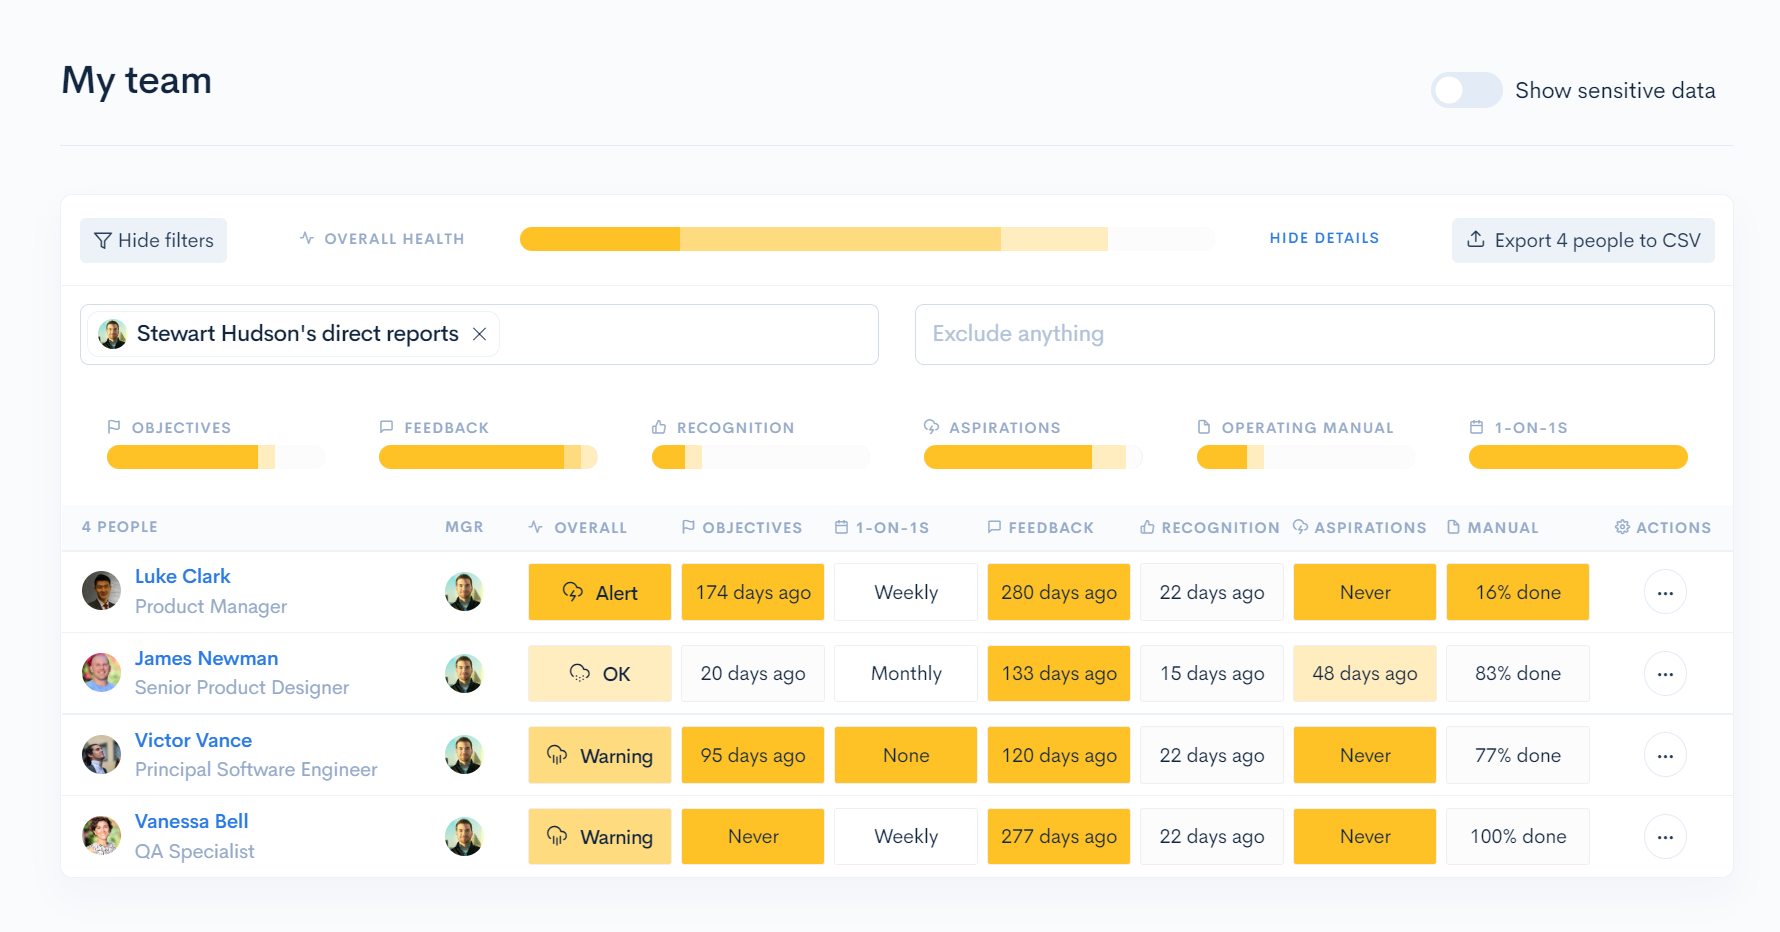
Task: Export 4 people to CSV
Action: point(1582,240)
